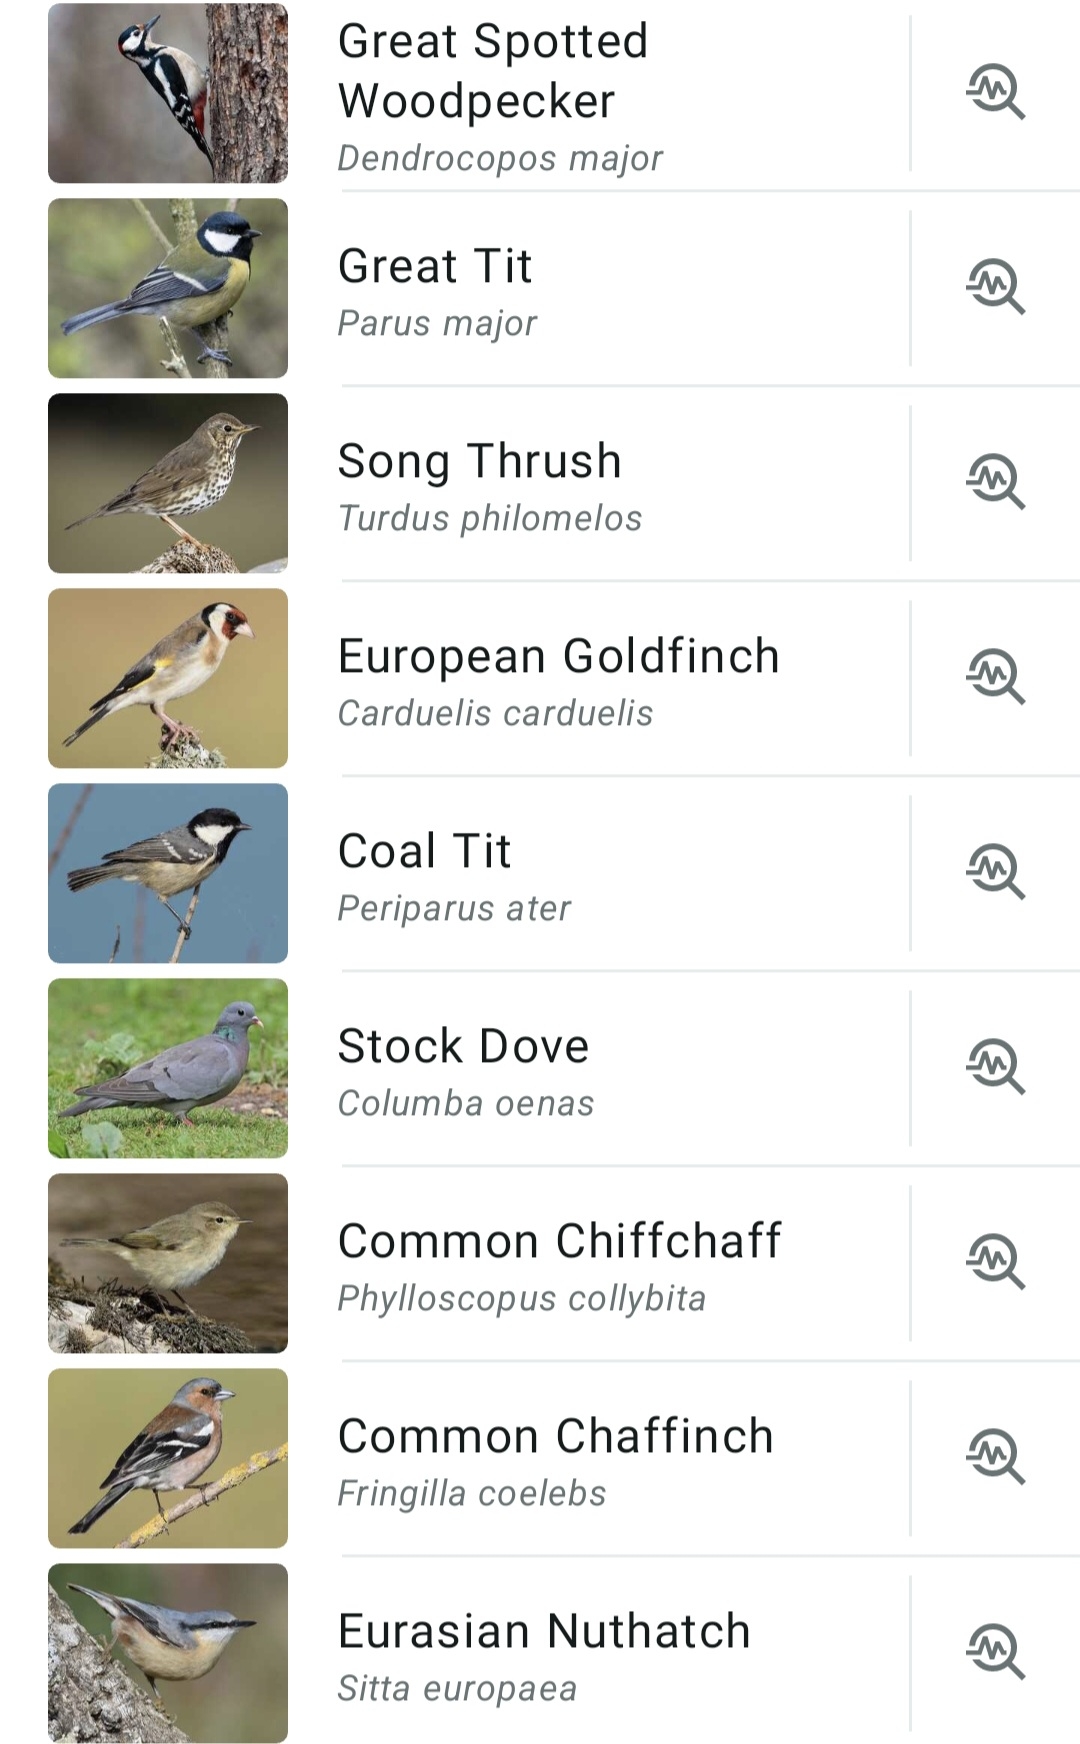View the Great Tit thumbnail image
1080x1744 pixels.
pos(168,288)
